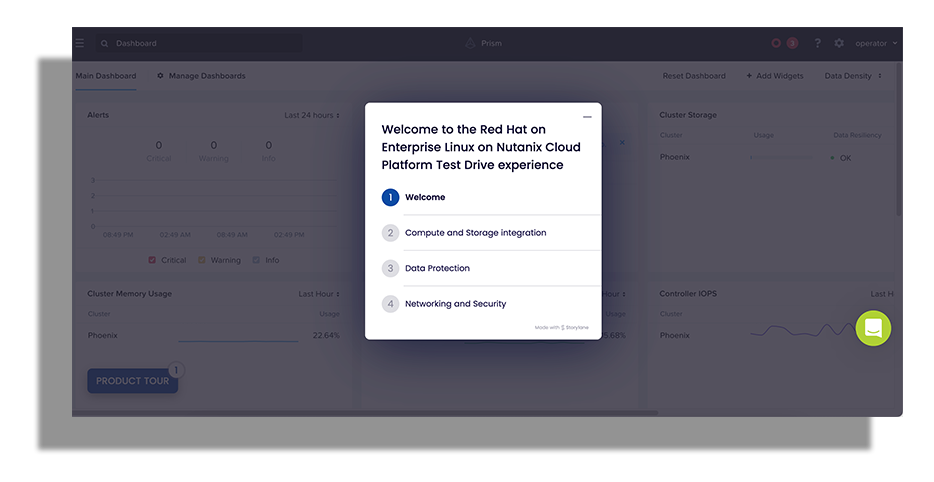Open the help question mark icon
This screenshot has width=934, height=482.
click(817, 43)
